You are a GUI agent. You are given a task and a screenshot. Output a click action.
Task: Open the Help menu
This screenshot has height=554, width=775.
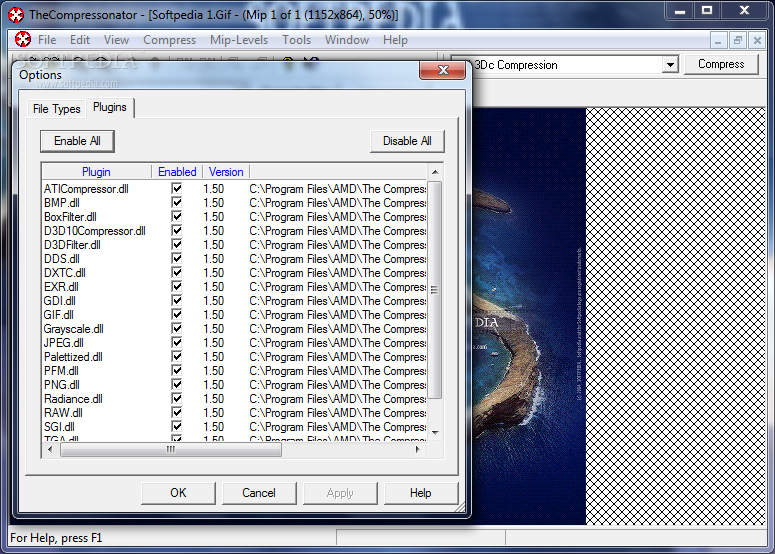pos(395,40)
